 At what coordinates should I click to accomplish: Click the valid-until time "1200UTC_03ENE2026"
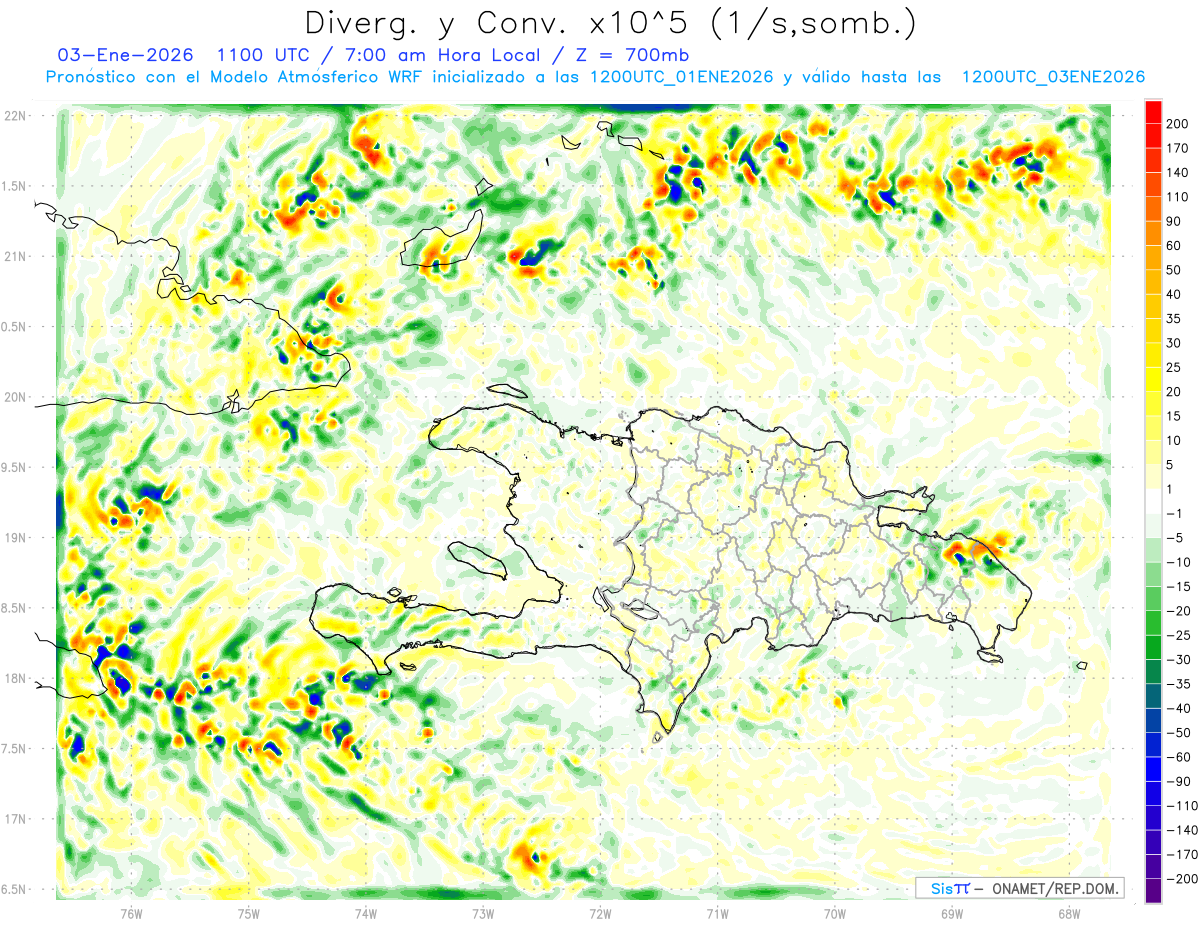(1052, 77)
